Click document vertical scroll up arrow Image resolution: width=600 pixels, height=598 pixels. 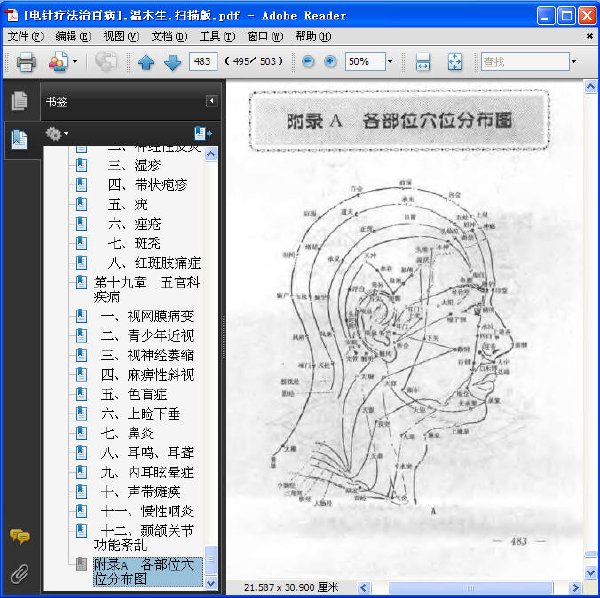(x=591, y=87)
